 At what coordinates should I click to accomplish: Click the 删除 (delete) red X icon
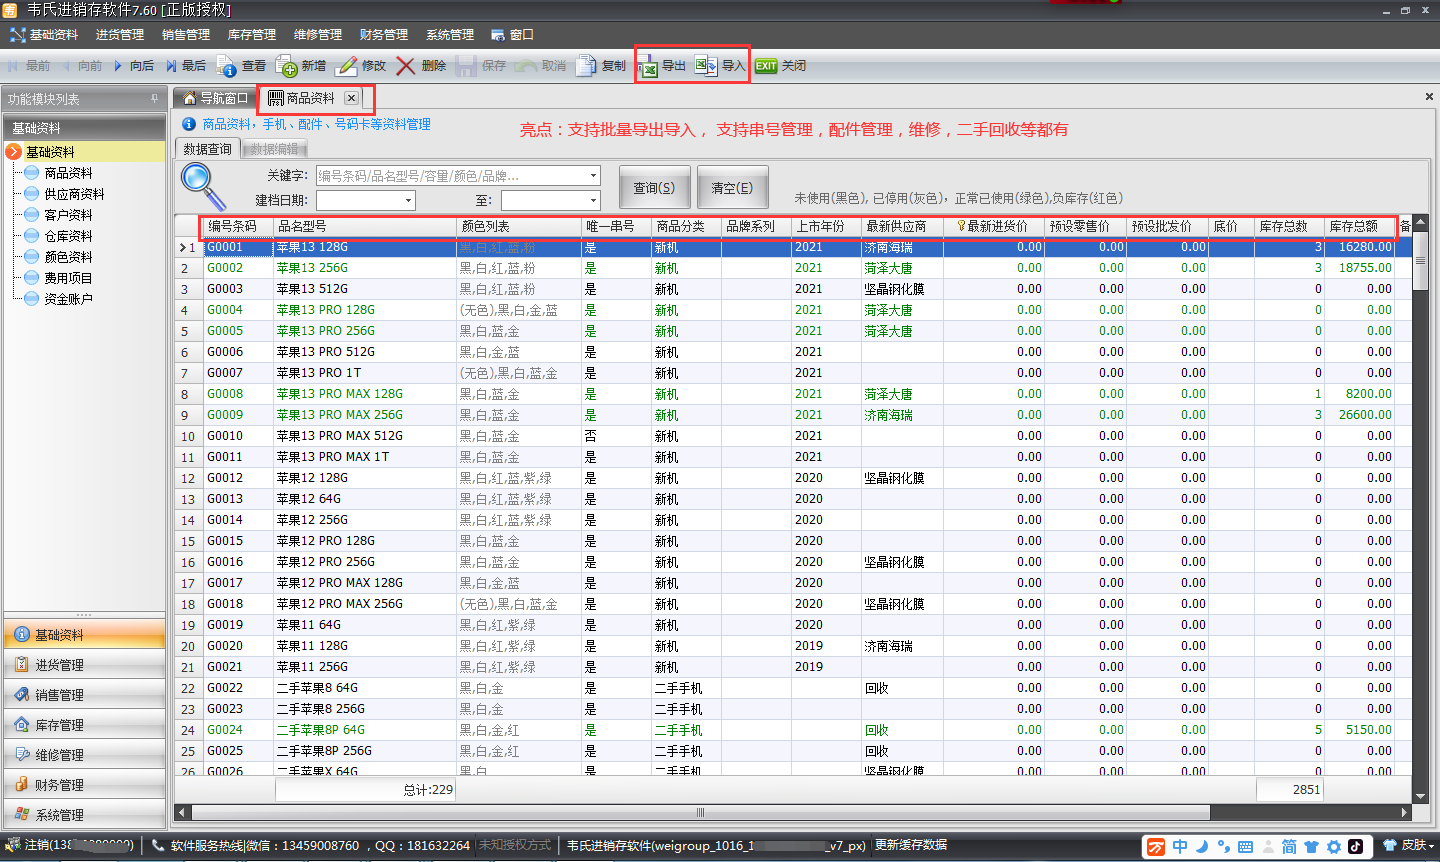click(x=406, y=66)
